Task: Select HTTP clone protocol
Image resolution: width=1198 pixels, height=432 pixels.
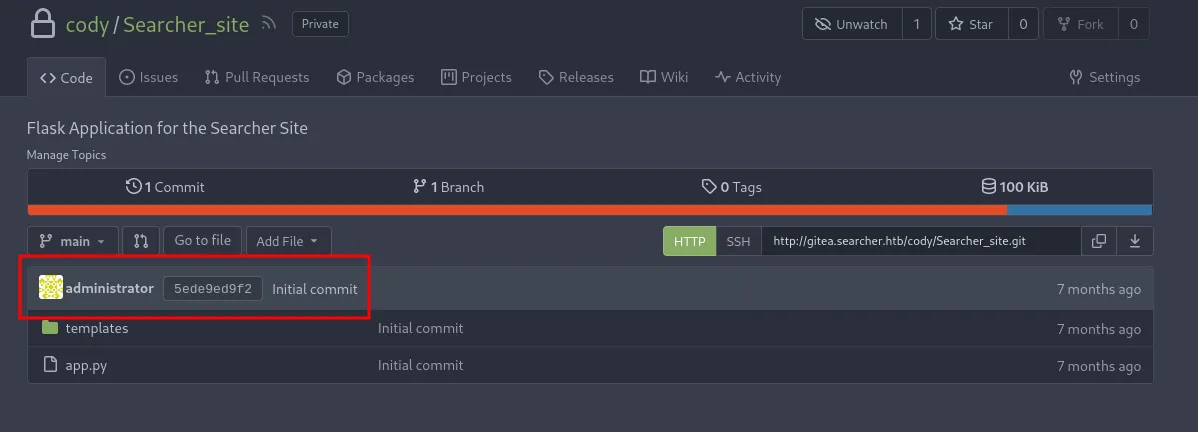Action: (x=689, y=241)
